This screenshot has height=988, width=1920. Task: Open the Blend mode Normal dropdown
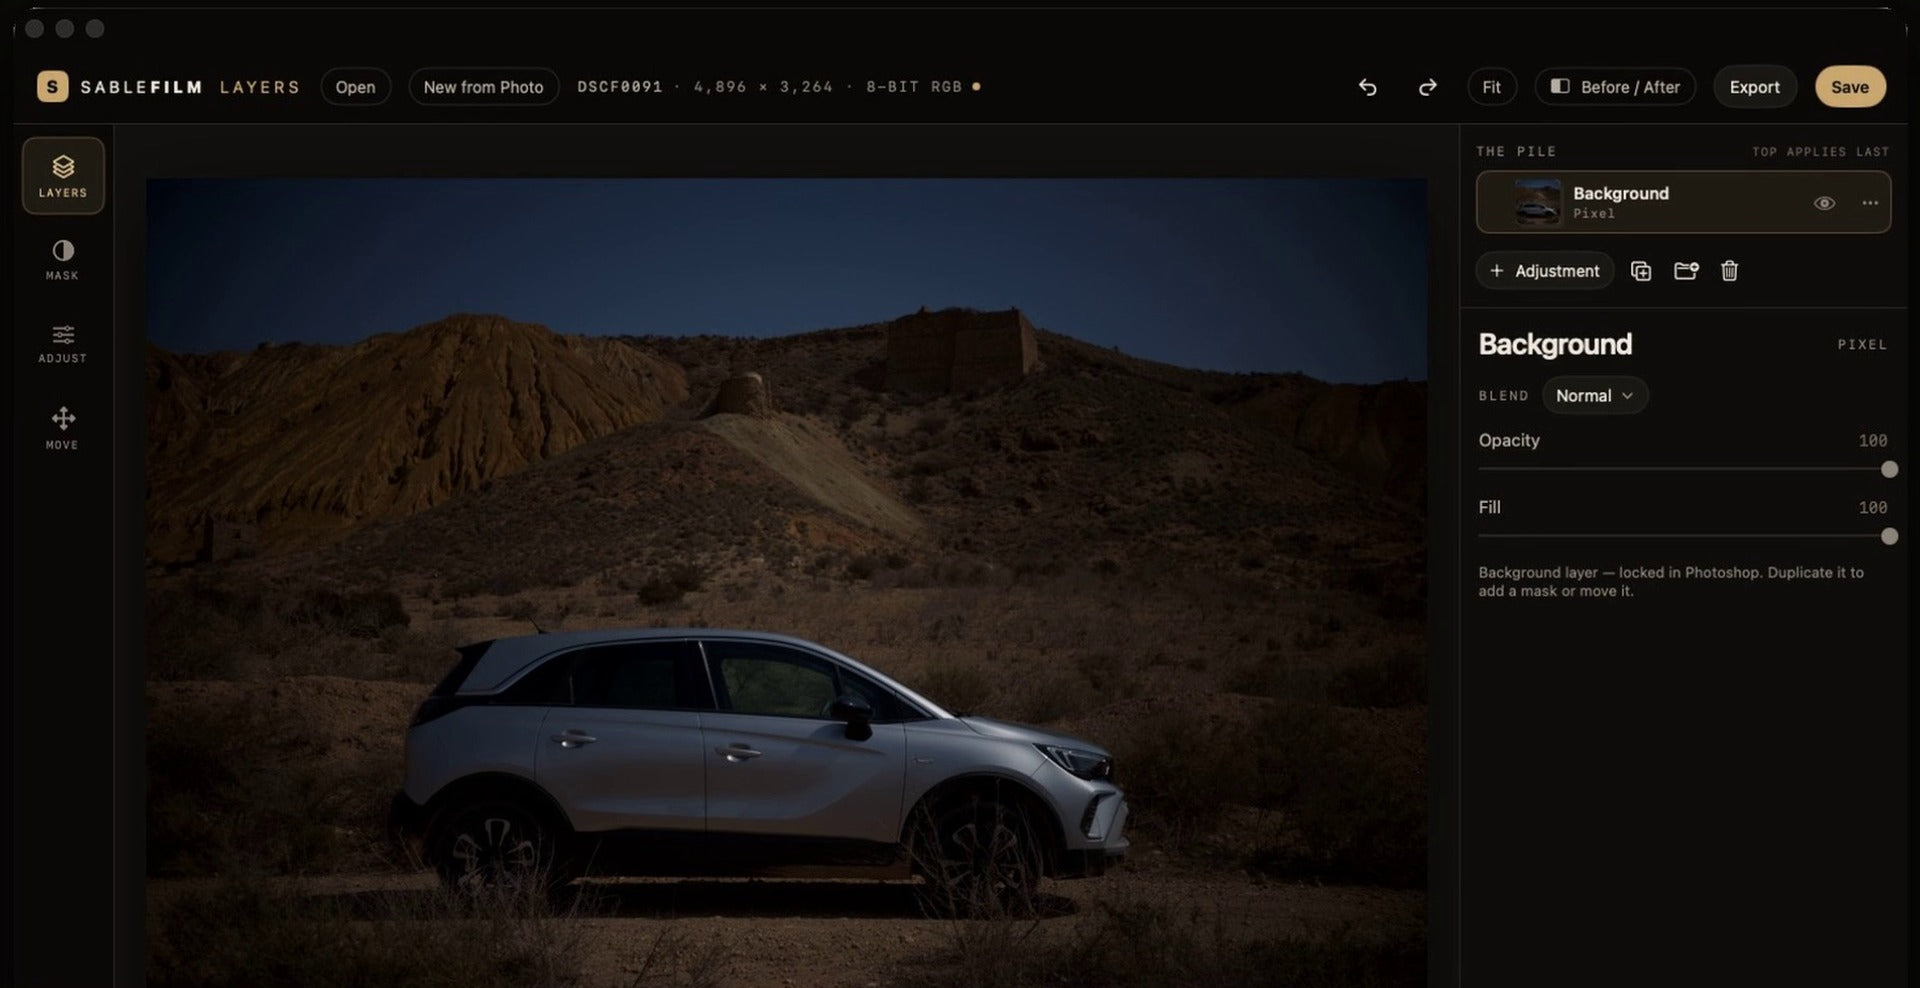1594,396
